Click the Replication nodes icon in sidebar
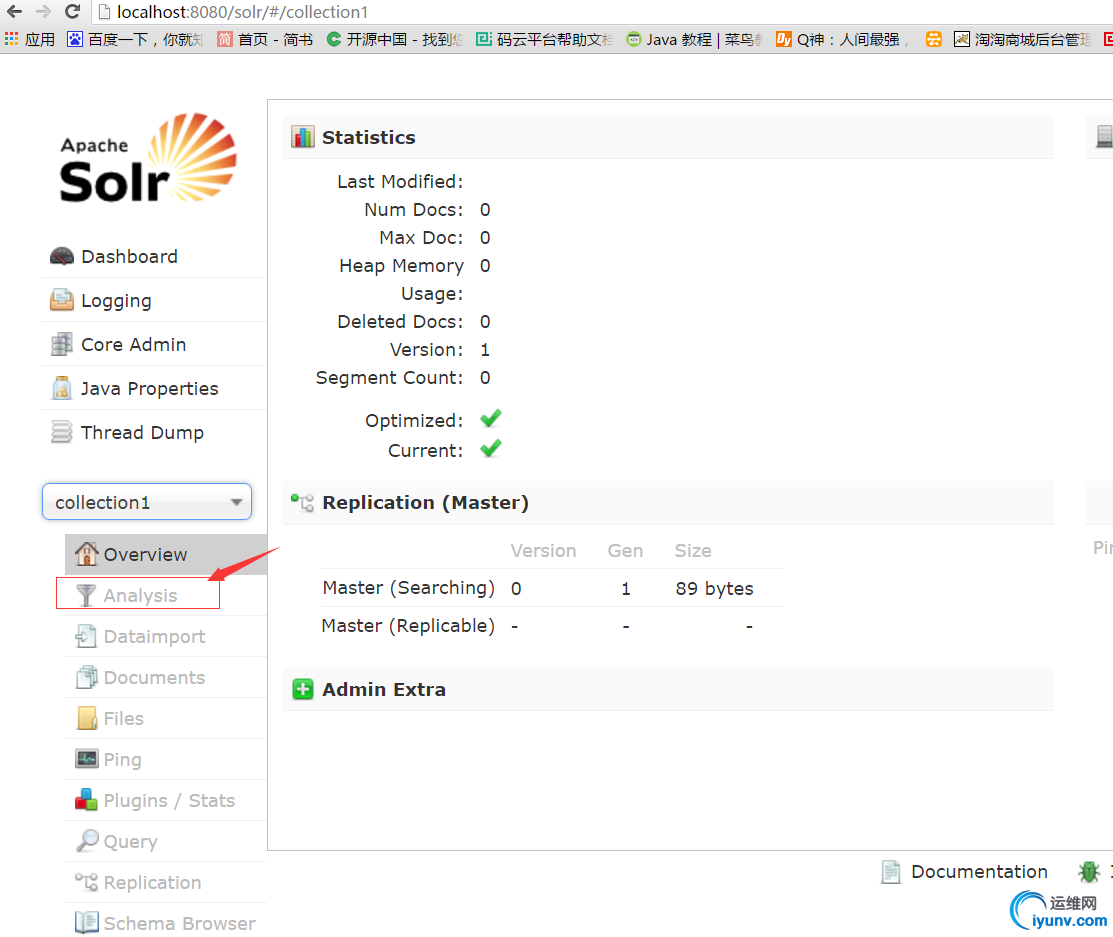 (87, 882)
